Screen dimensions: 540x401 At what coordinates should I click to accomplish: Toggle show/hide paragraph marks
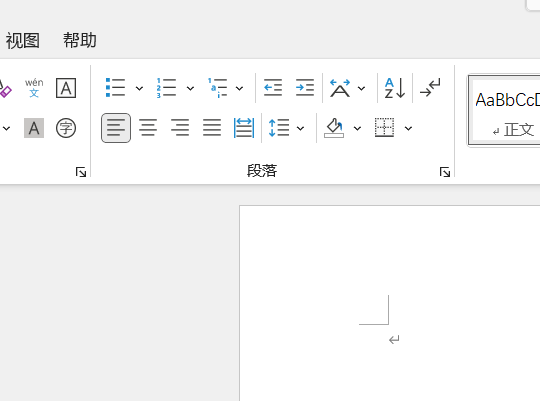(x=430, y=88)
